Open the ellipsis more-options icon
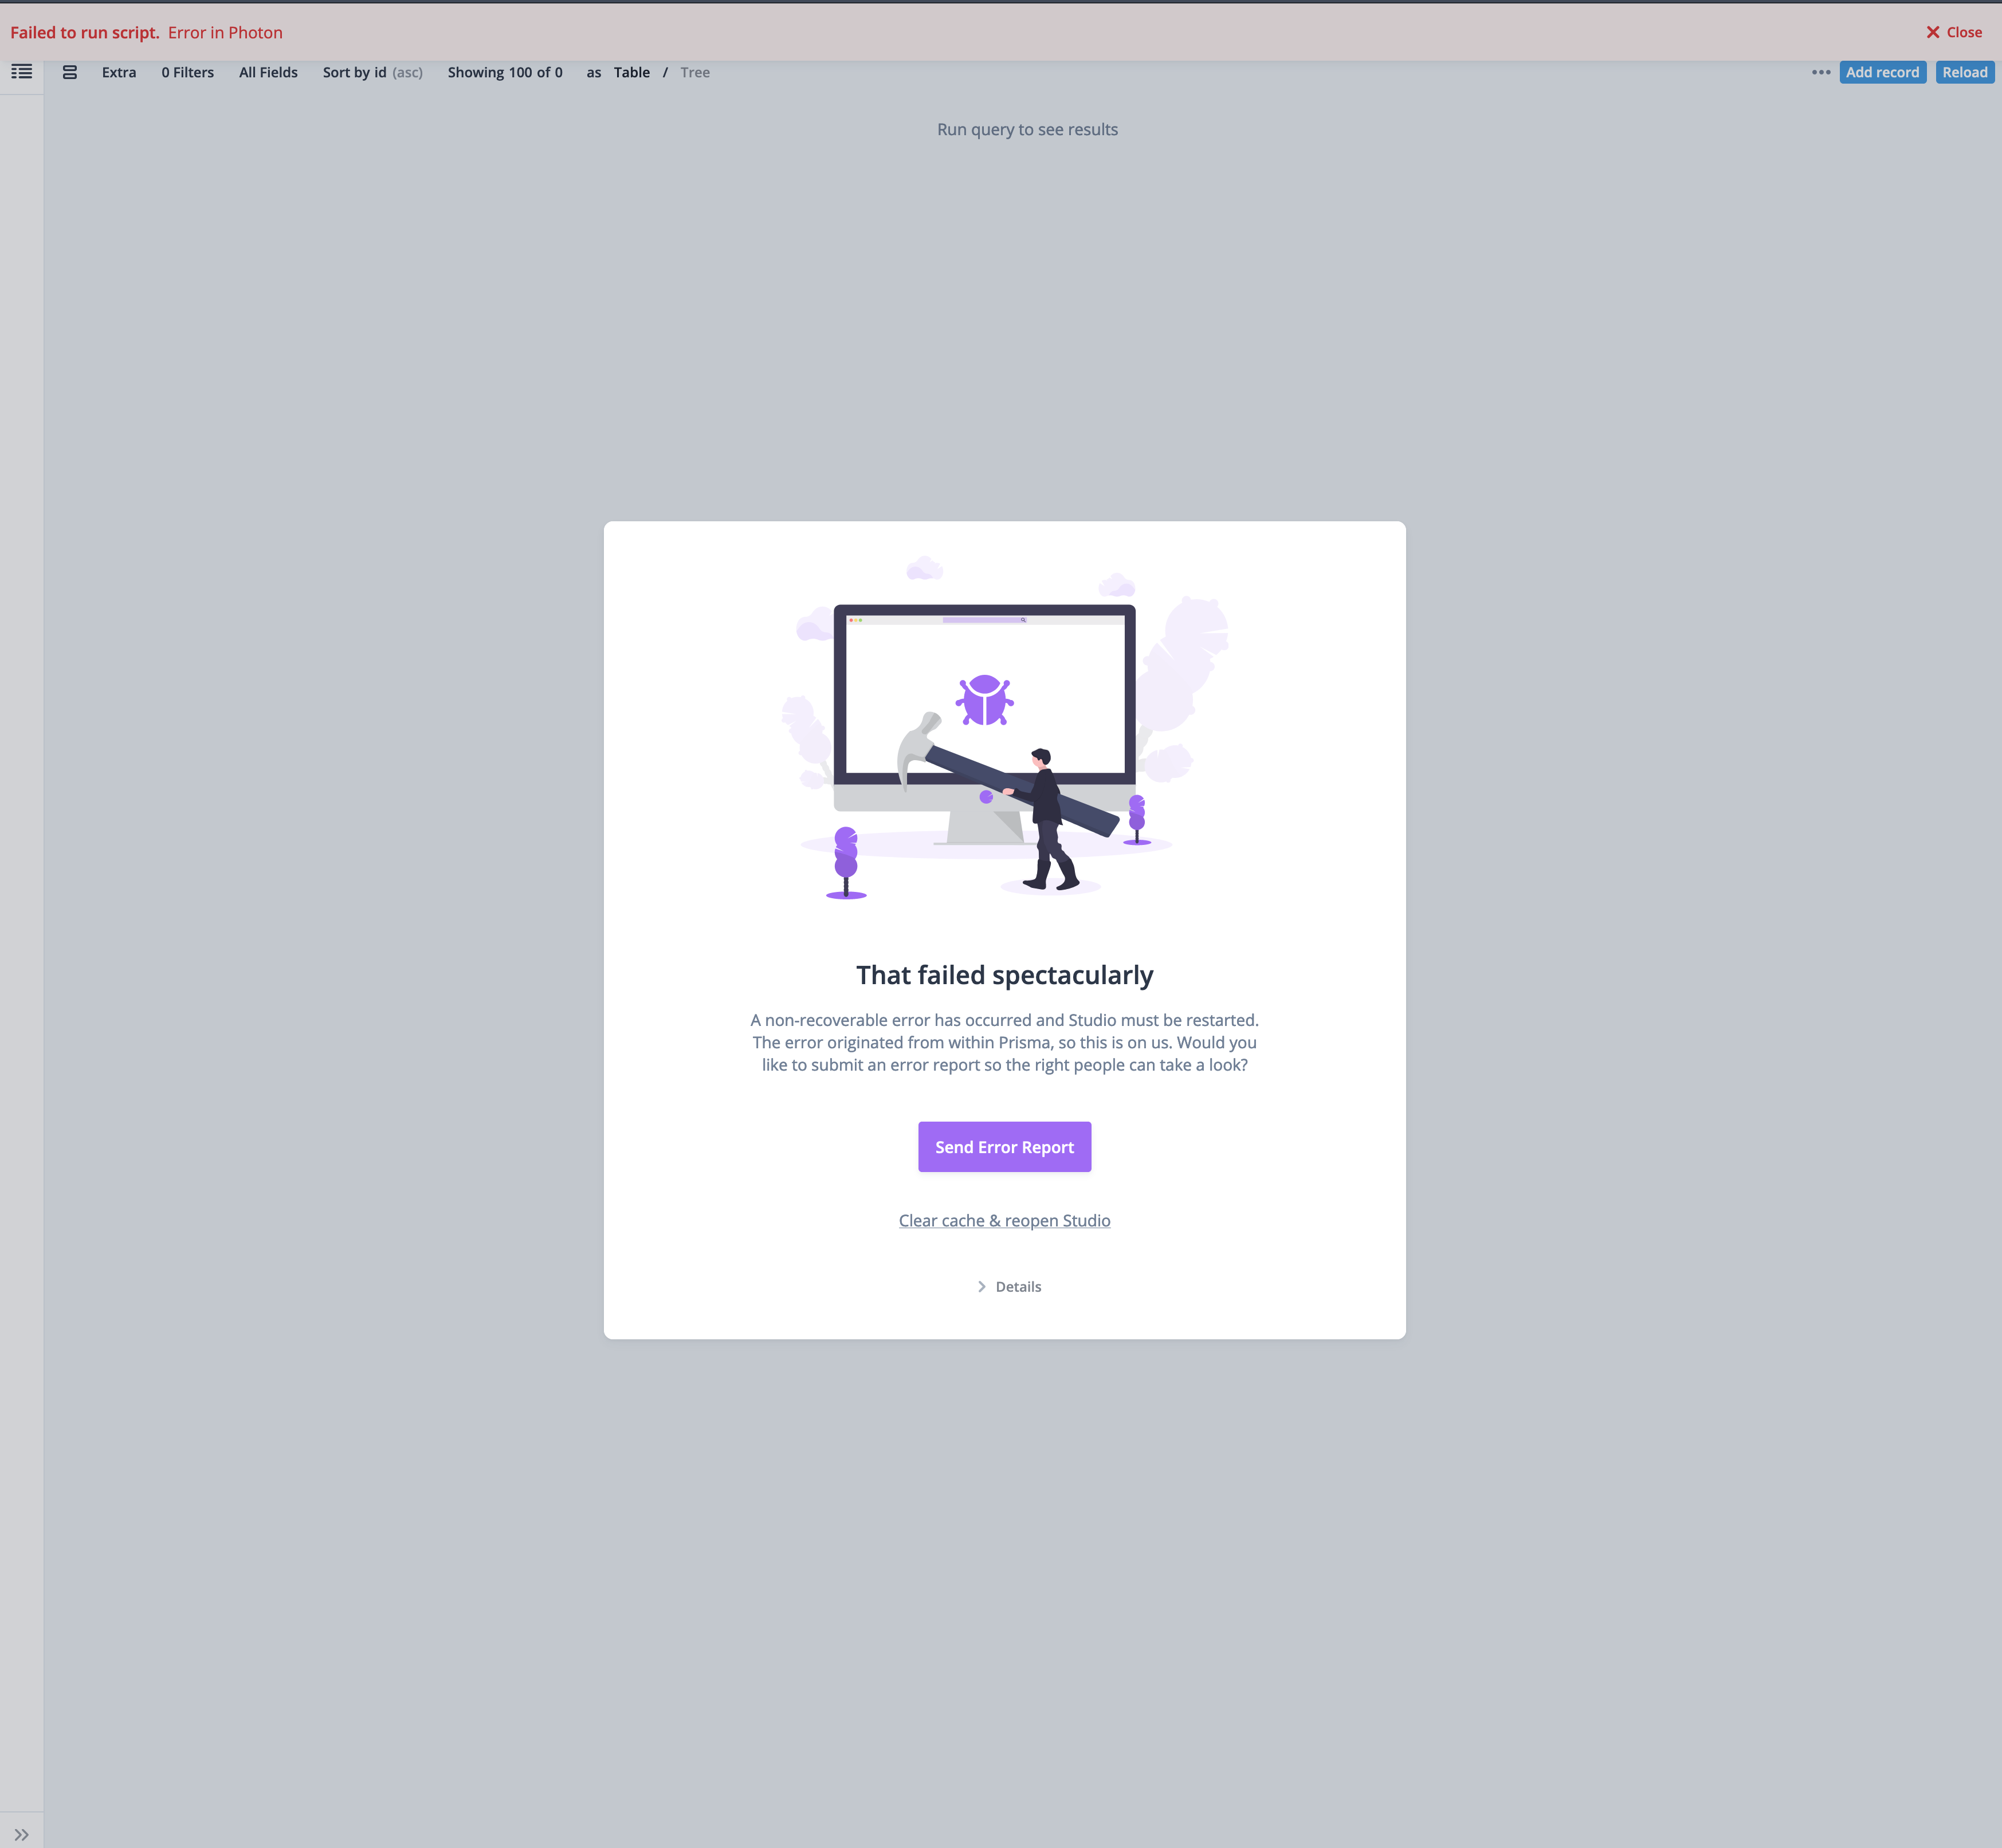This screenshot has height=1848, width=2002. 1818,71
